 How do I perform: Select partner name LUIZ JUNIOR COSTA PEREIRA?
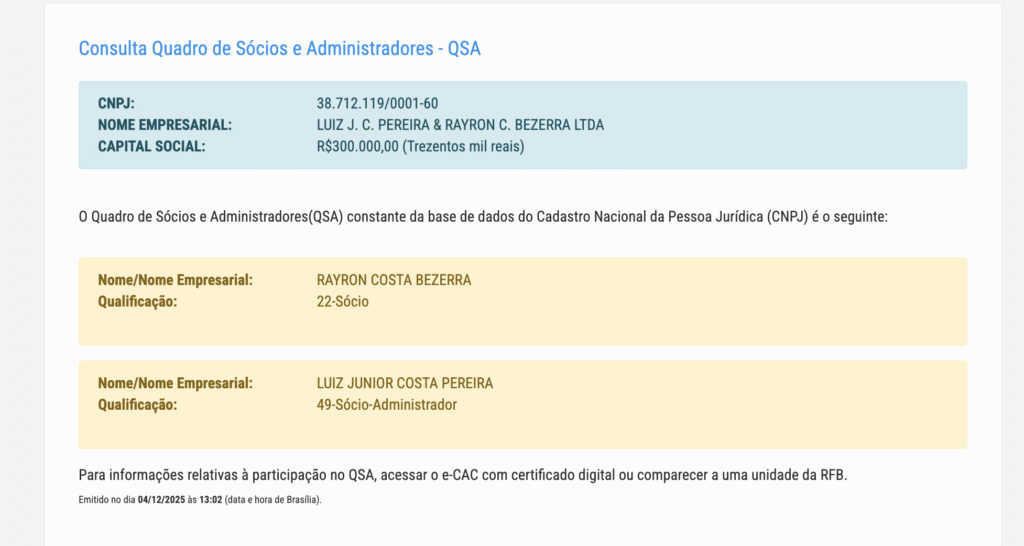(404, 383)
